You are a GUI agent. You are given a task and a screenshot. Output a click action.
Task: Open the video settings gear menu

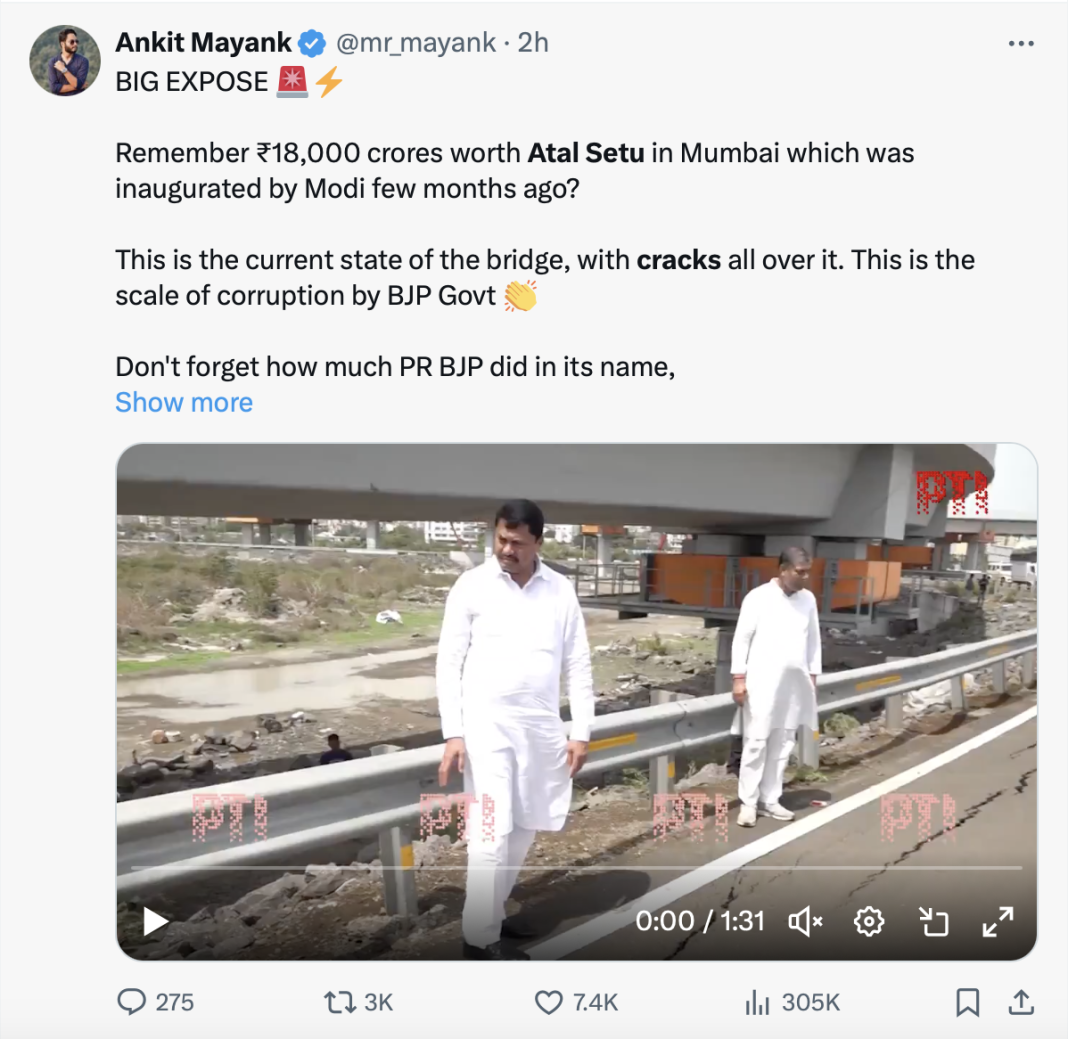[869, 921]
